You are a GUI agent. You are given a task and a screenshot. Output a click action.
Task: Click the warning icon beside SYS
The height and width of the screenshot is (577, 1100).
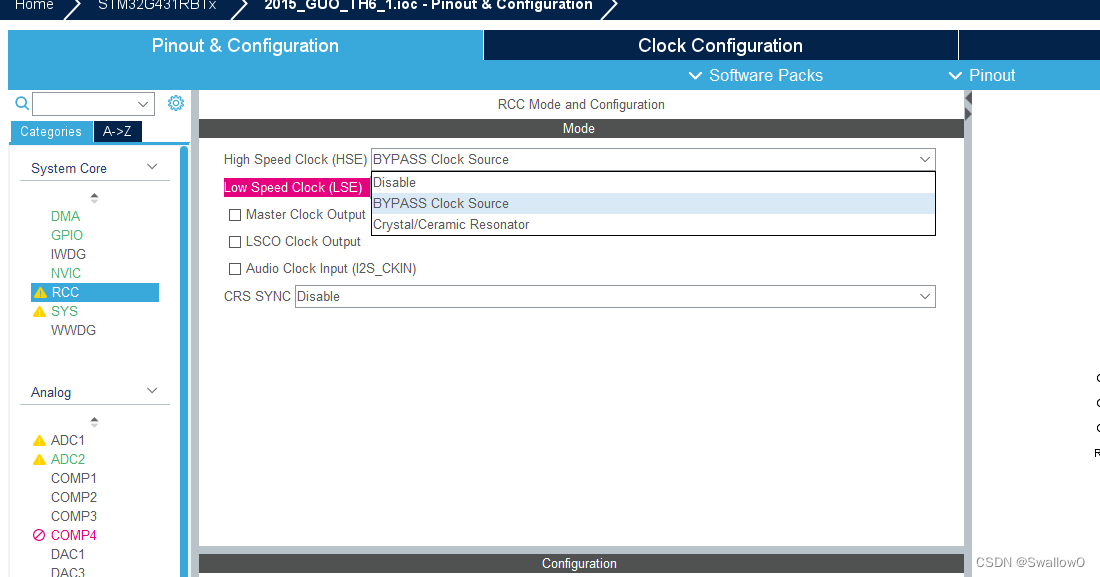point(41,310)
